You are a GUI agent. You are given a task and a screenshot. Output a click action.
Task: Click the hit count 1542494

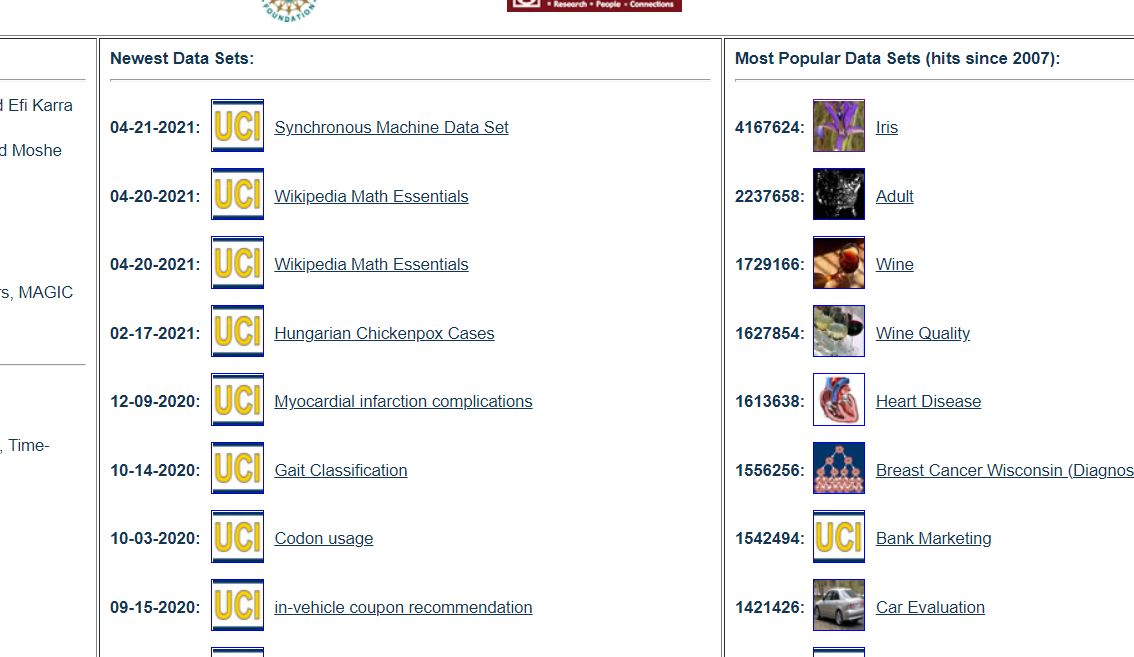770,538
